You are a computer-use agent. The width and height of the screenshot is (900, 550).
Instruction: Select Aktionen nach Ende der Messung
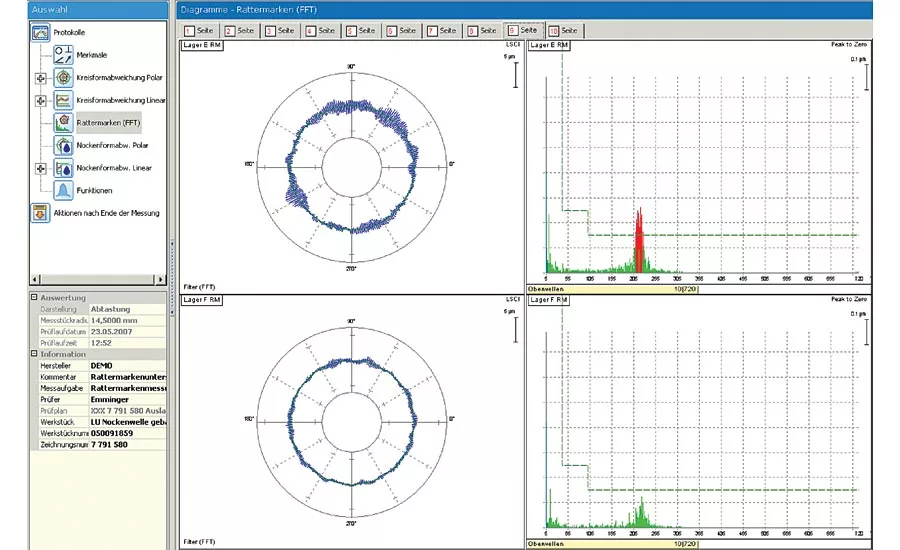tap(107, 213)
